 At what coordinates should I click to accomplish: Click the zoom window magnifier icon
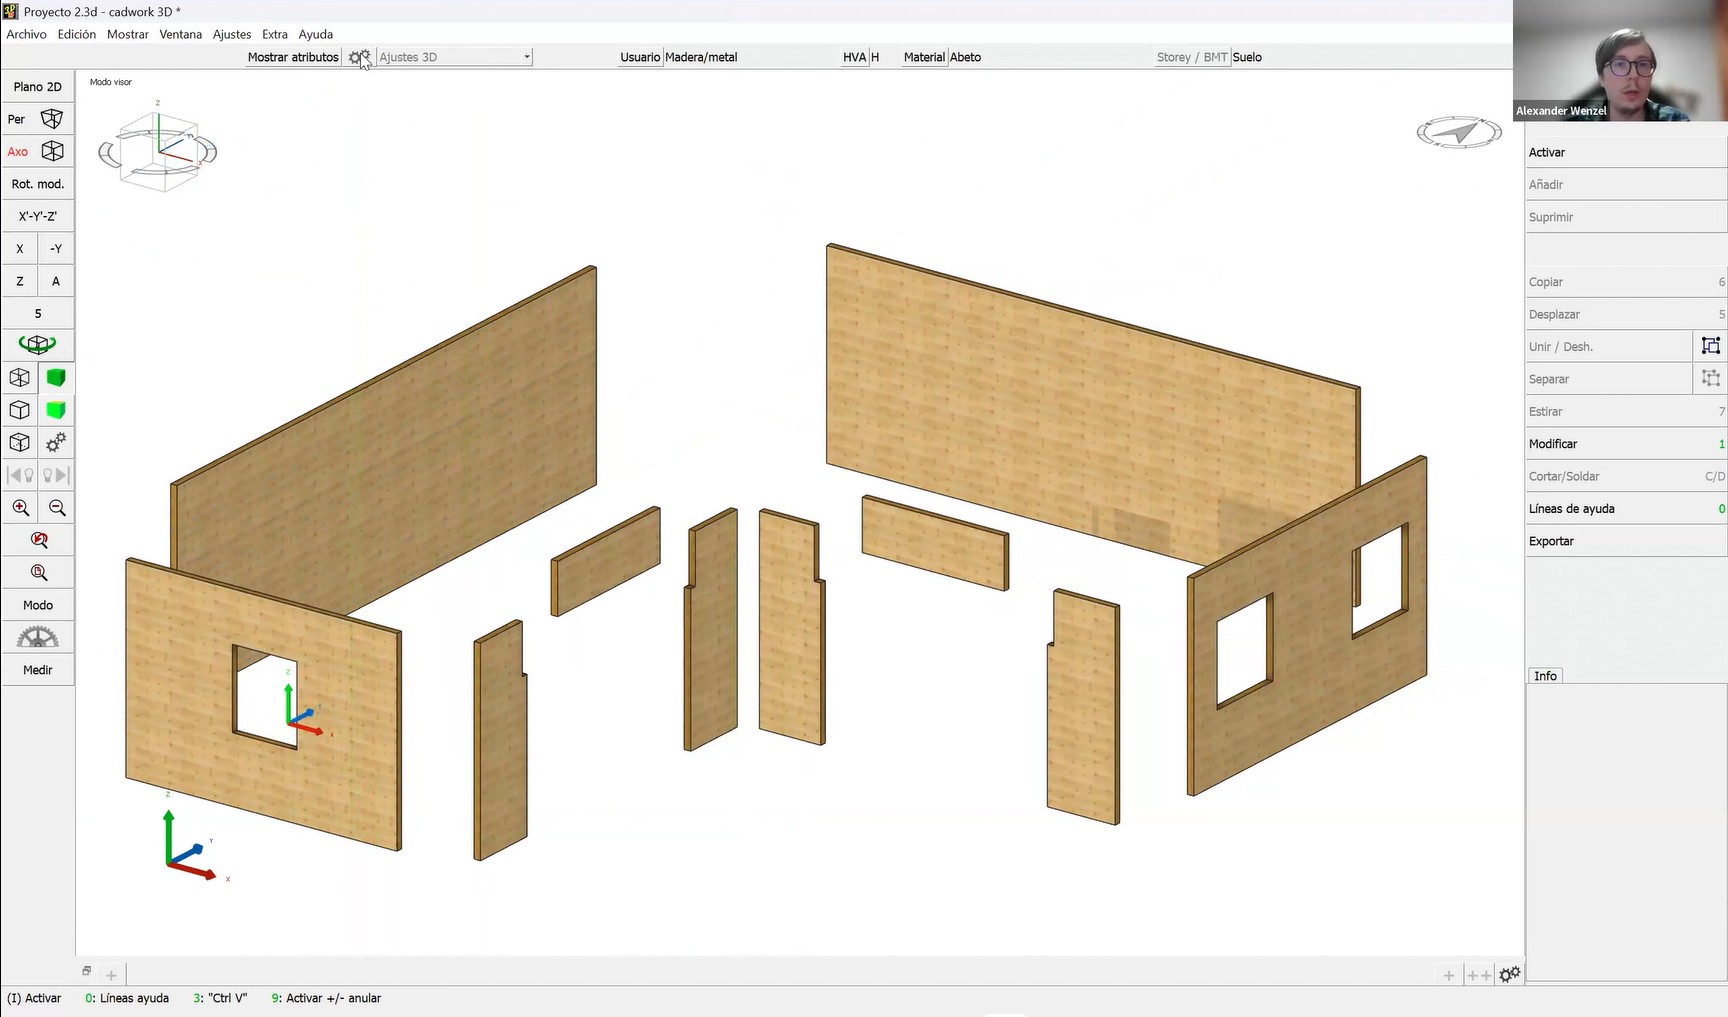39,573
